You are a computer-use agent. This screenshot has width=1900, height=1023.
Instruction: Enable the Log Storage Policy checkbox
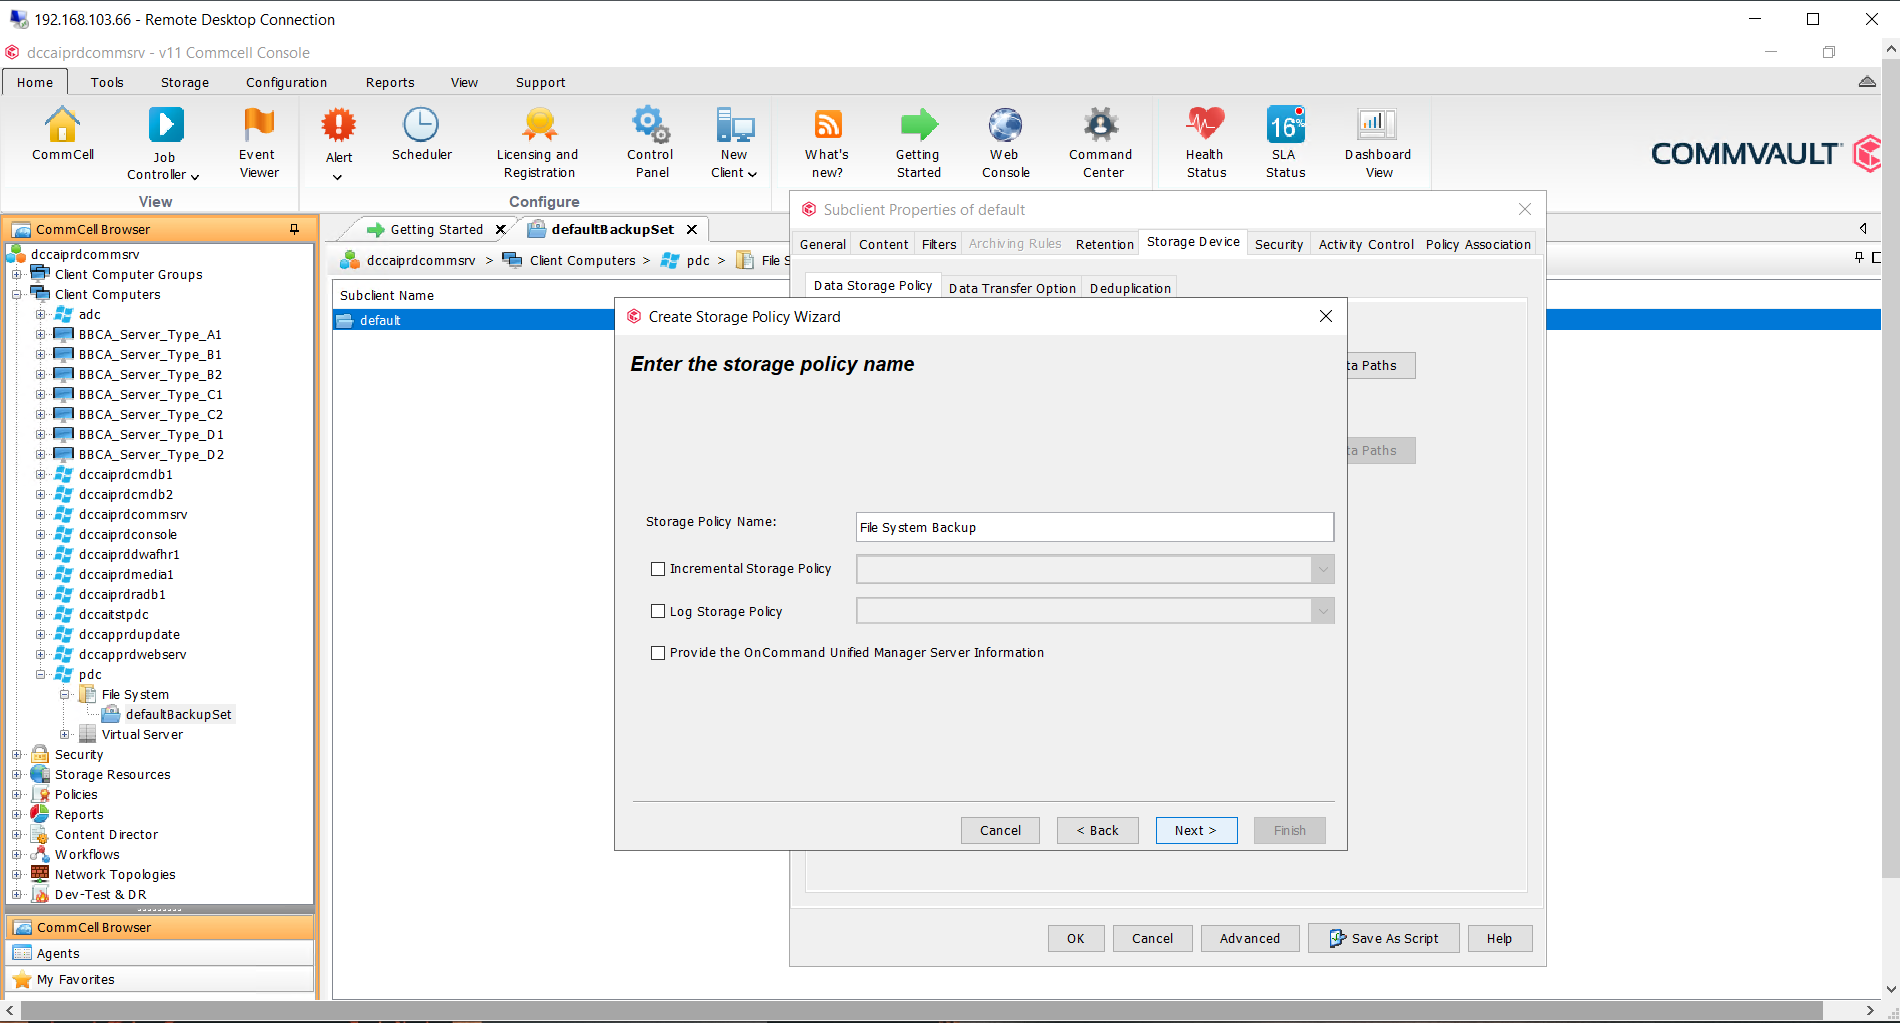coord(658,611)
